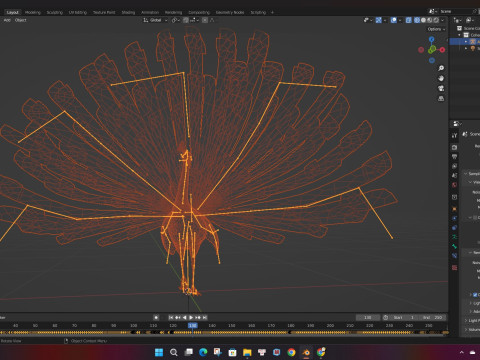Viewport: 480px width, 360px height.
Task: Open the Add menu in viewport header
Action: (x=7, y=20)
